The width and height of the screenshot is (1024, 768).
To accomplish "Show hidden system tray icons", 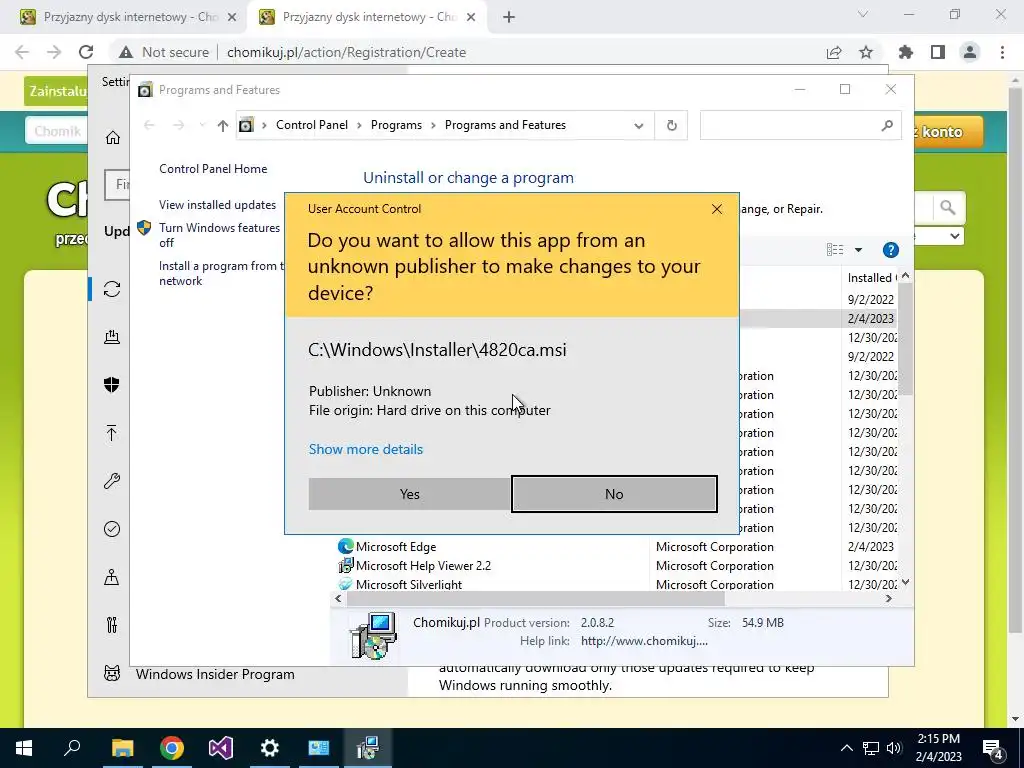I will [846, 748].
